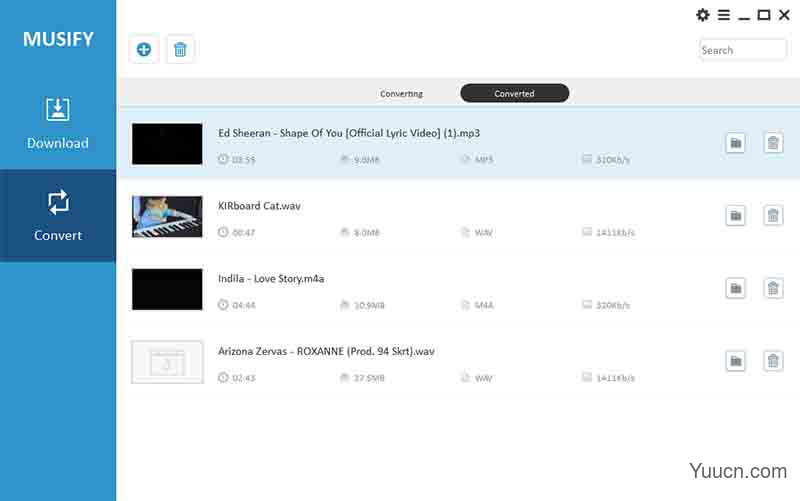Click the toolbar delete-all trash icon

pyautogui.click(x=180, y=49)
